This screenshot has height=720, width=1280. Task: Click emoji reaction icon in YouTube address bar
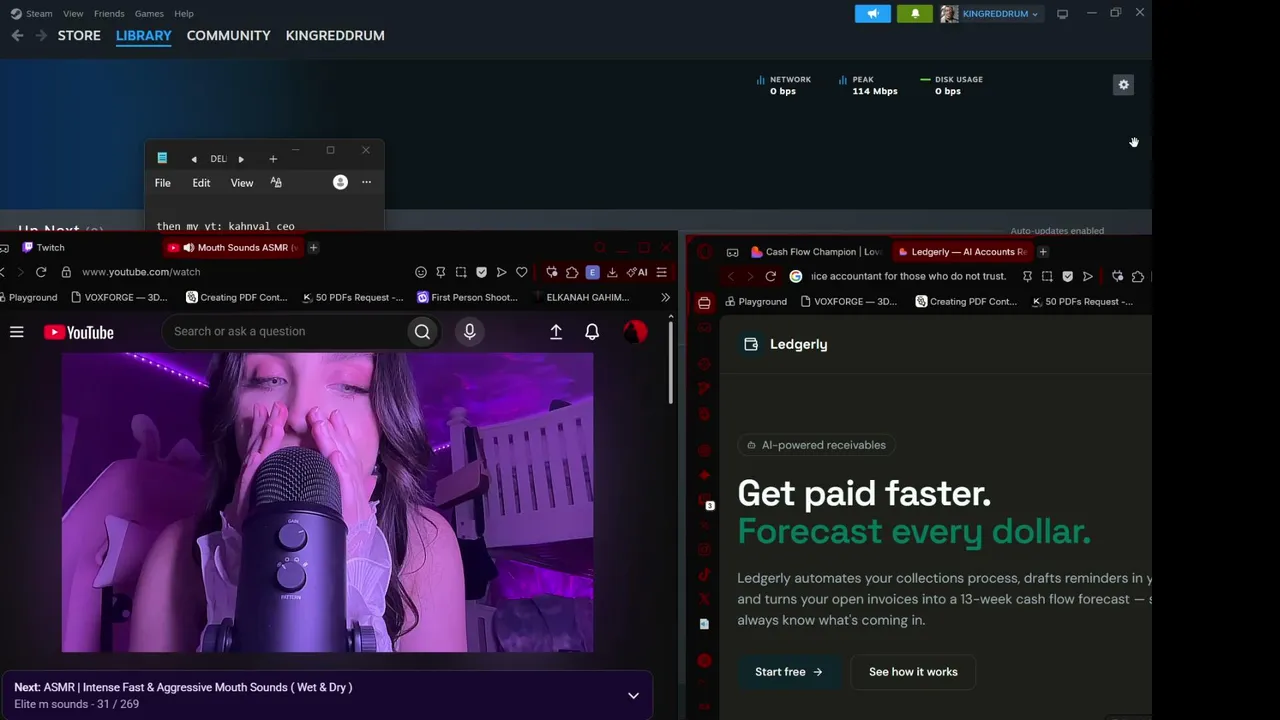421,272
